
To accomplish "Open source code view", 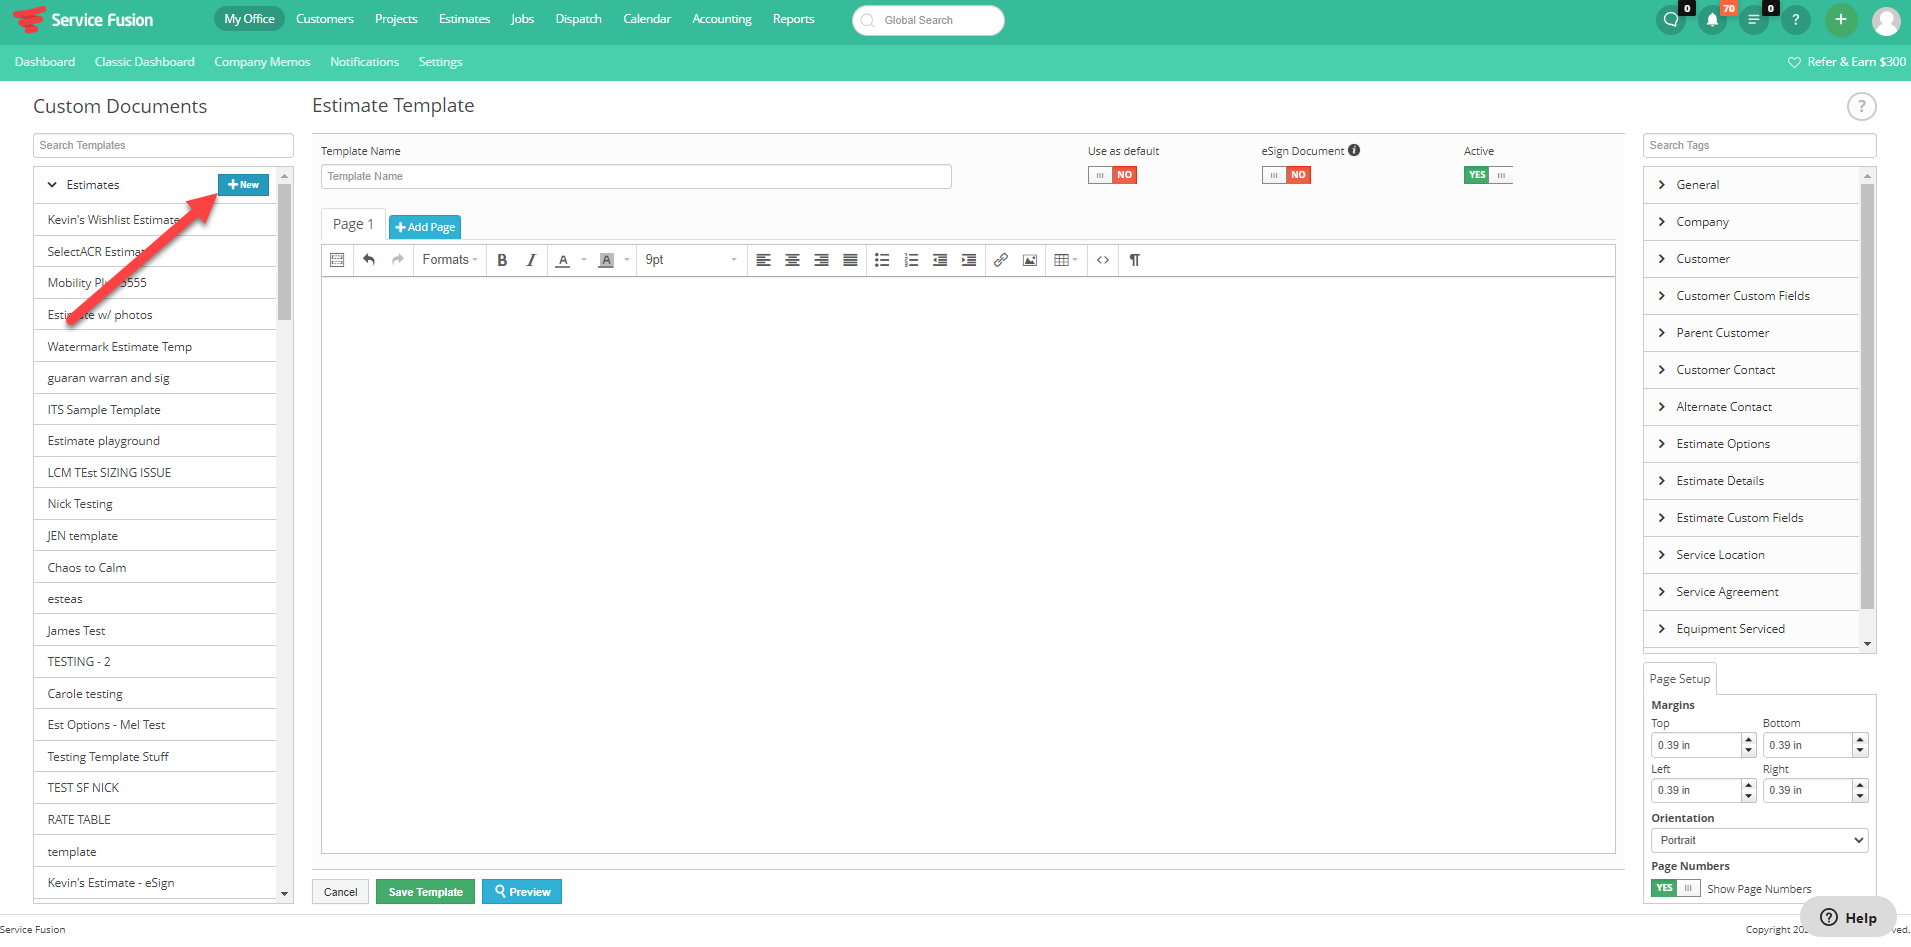I will click(x=1103, y=260).
